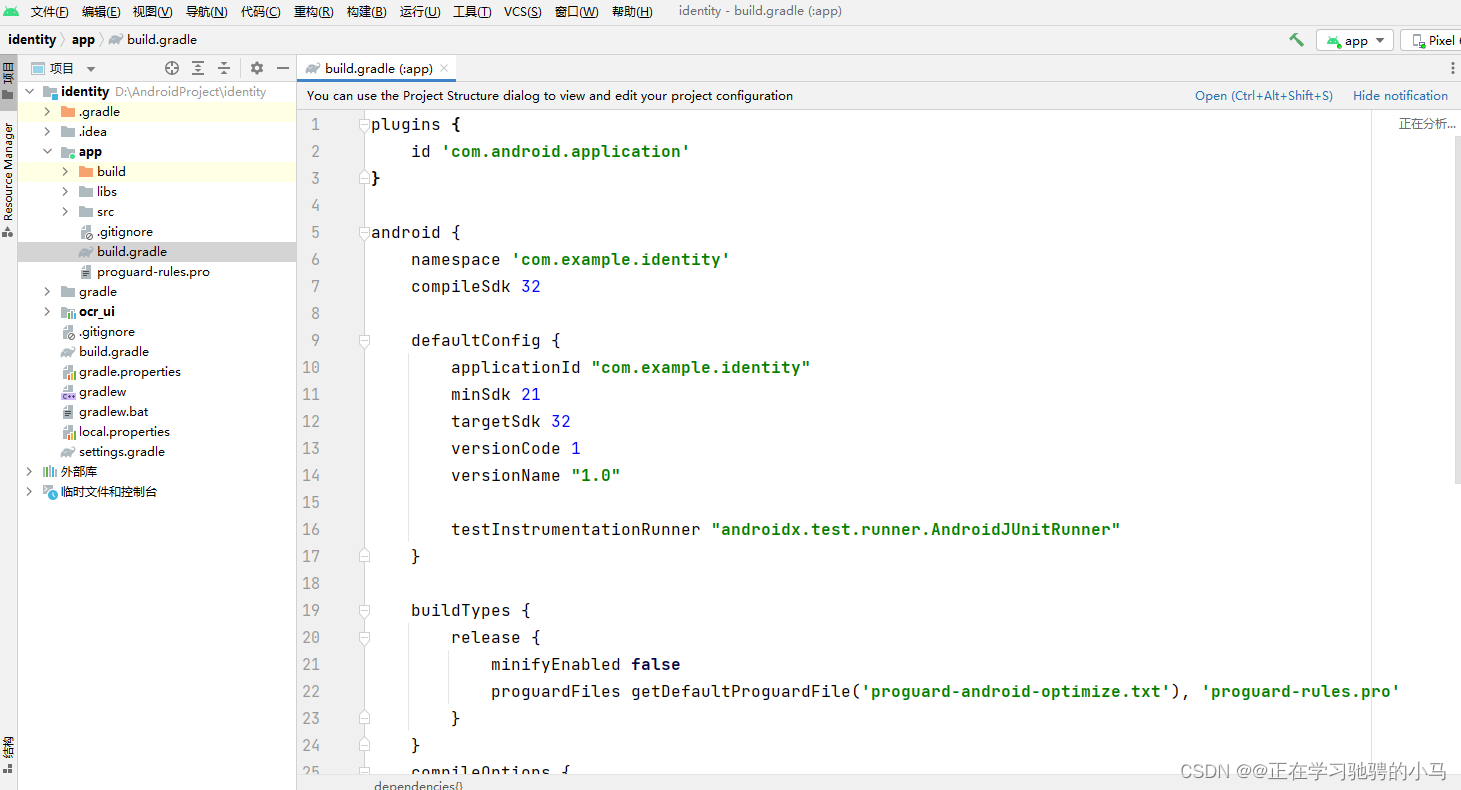Click app in the breadcrumb bar
The image size is (1461, 790).
tap(83, 40)
